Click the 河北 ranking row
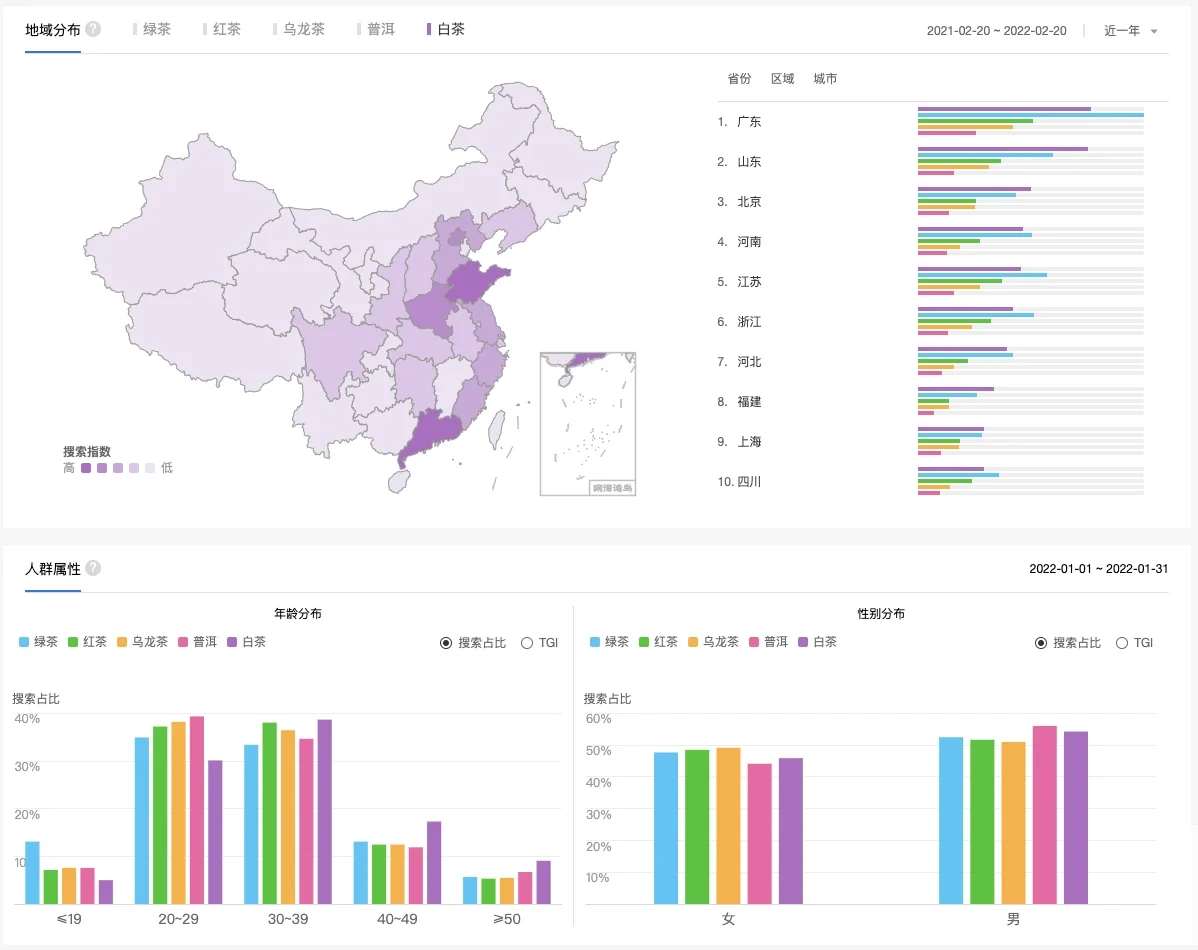 [x=931, y=362]
